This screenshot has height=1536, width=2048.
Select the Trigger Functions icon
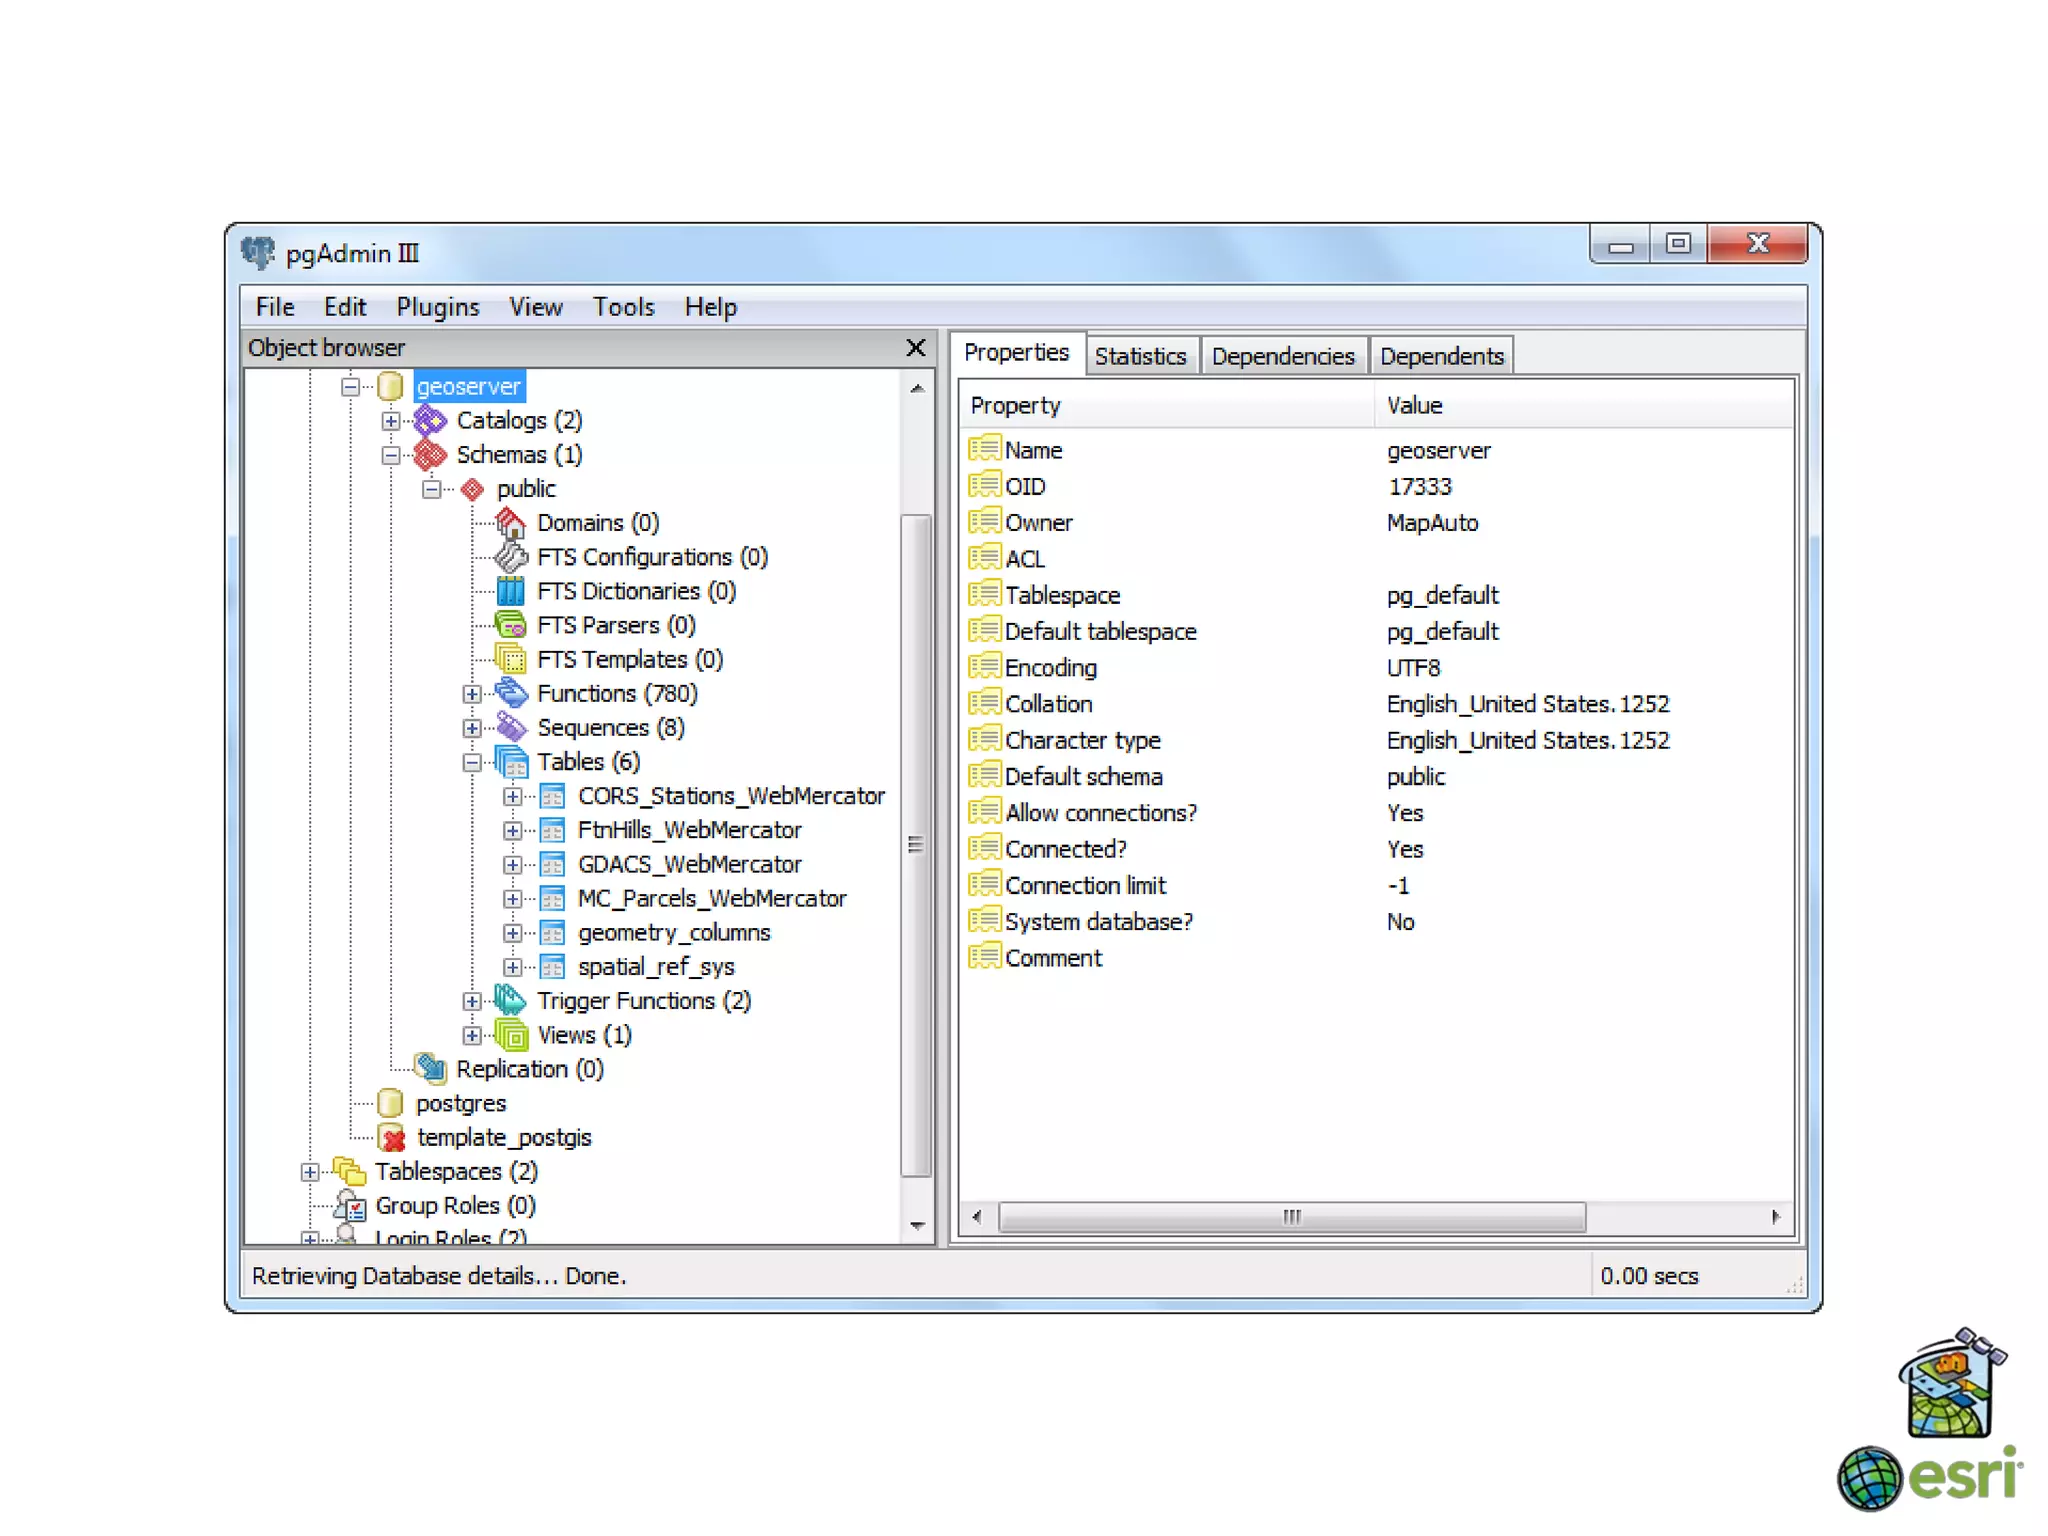[511, 1000]
